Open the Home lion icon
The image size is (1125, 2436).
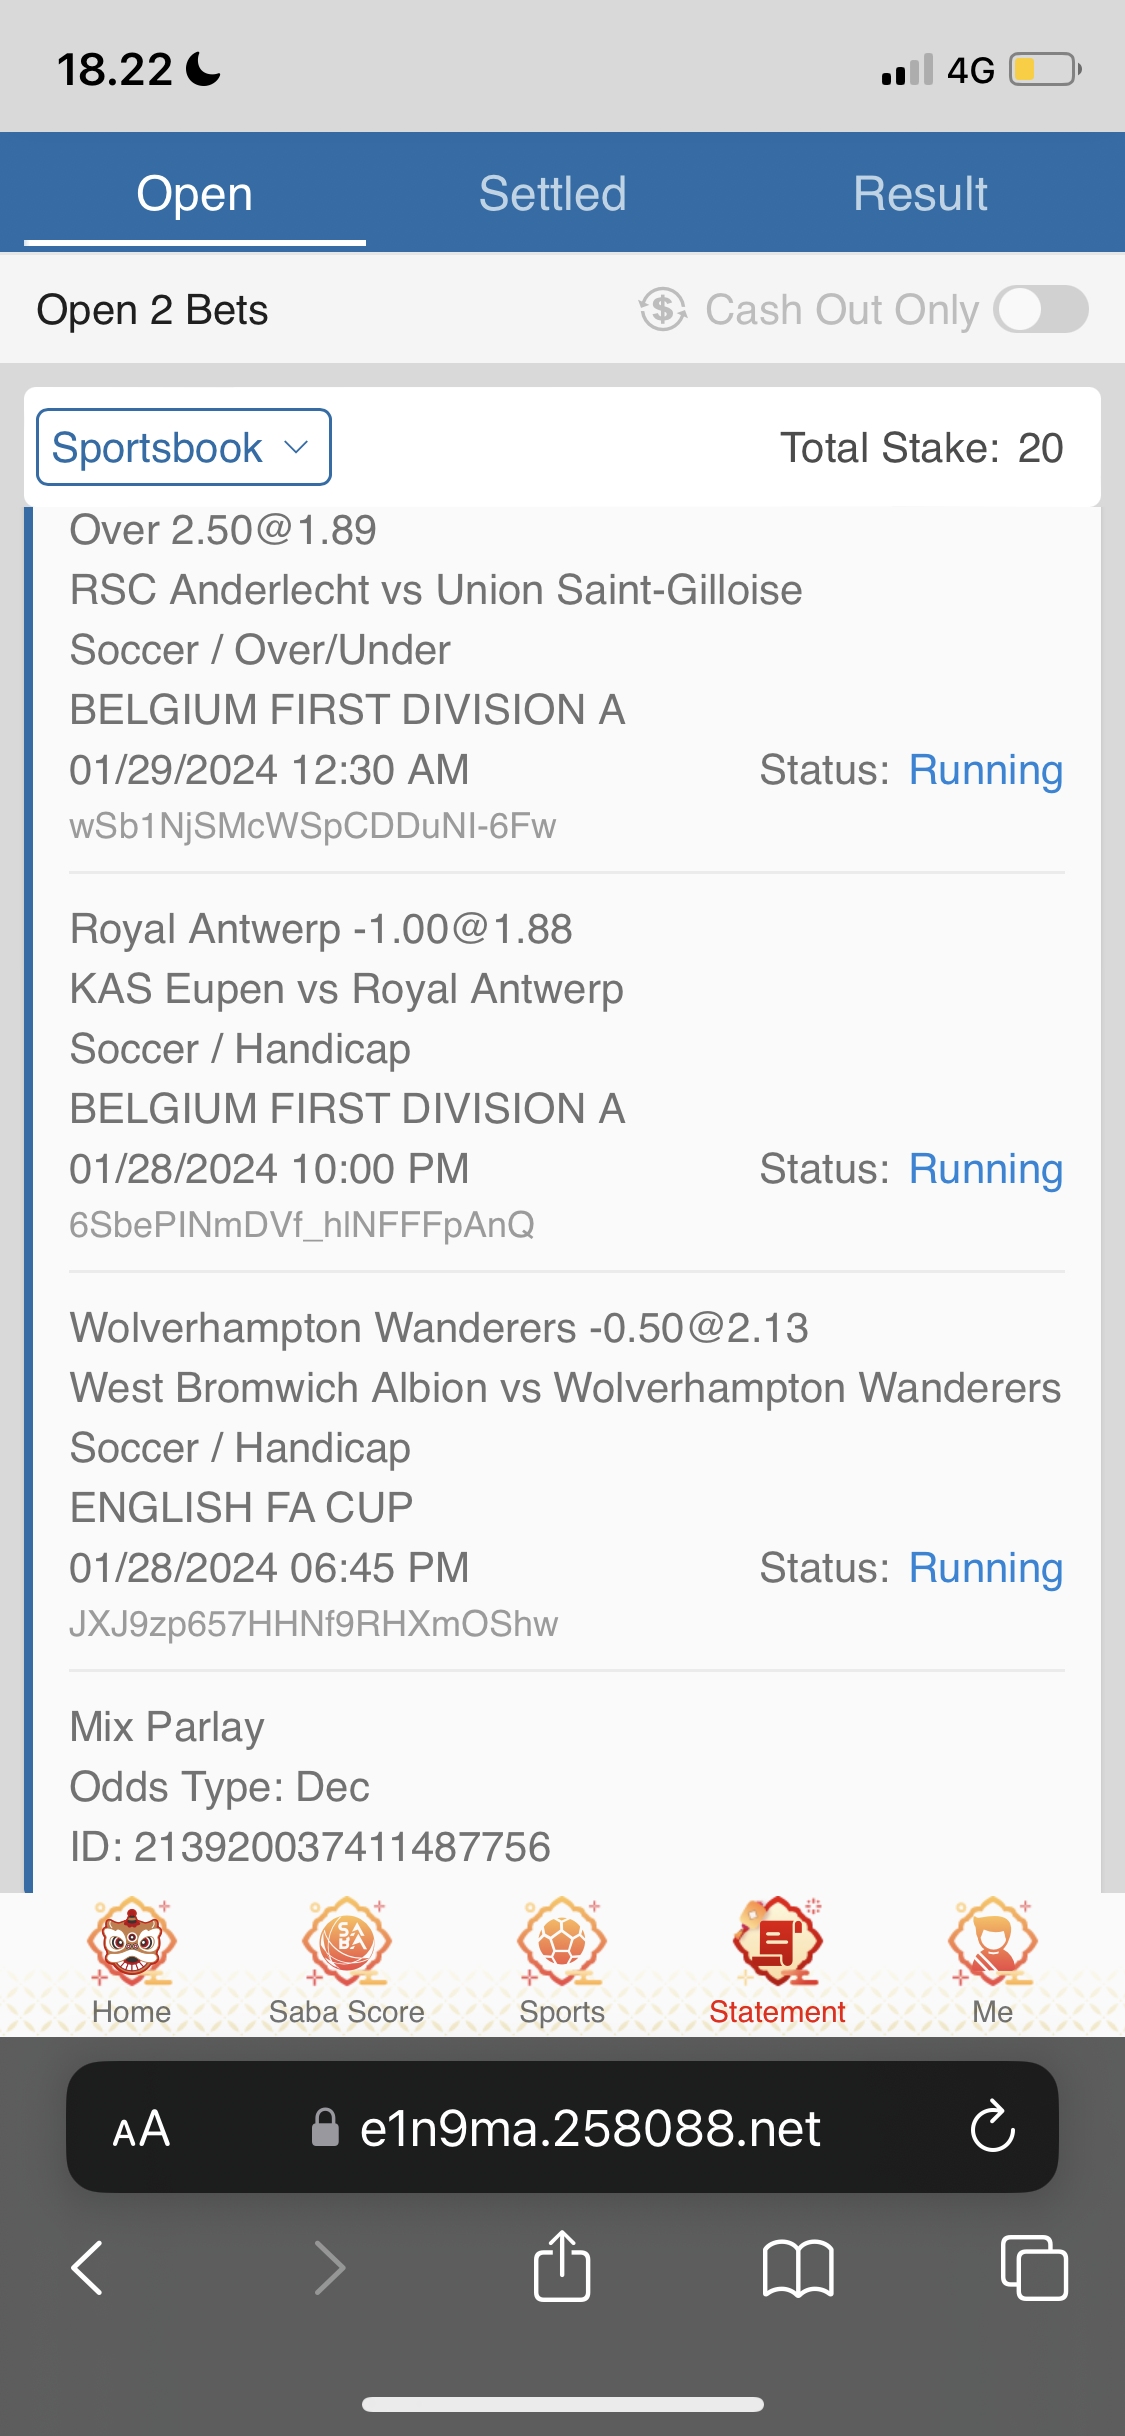(131, 1944)
